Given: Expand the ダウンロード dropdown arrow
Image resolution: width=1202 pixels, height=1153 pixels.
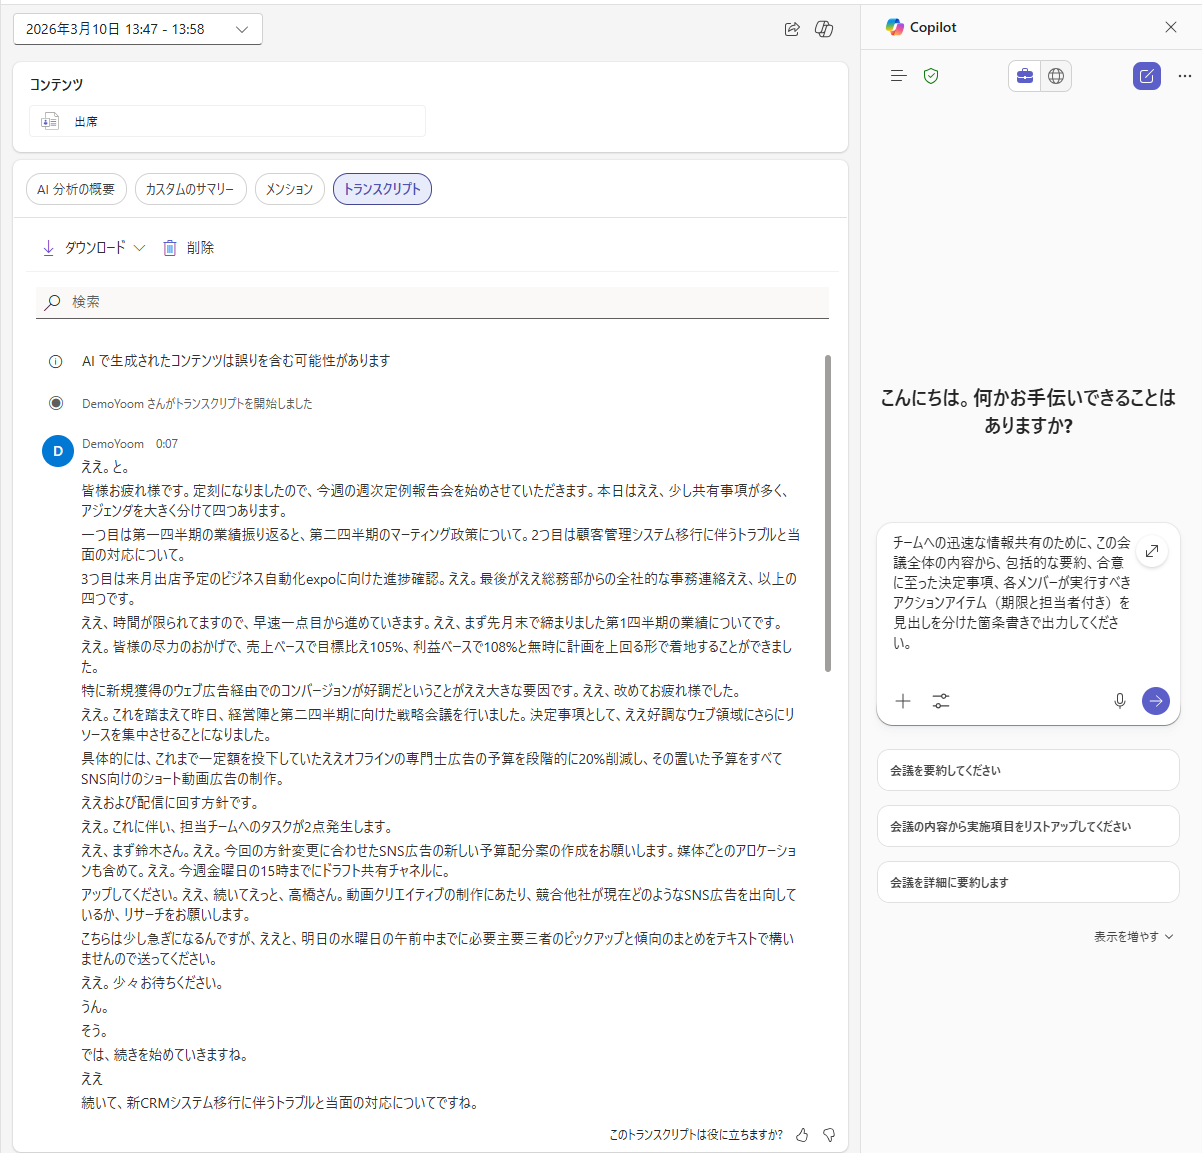Looking at the screenshot, I should [139, 248].
